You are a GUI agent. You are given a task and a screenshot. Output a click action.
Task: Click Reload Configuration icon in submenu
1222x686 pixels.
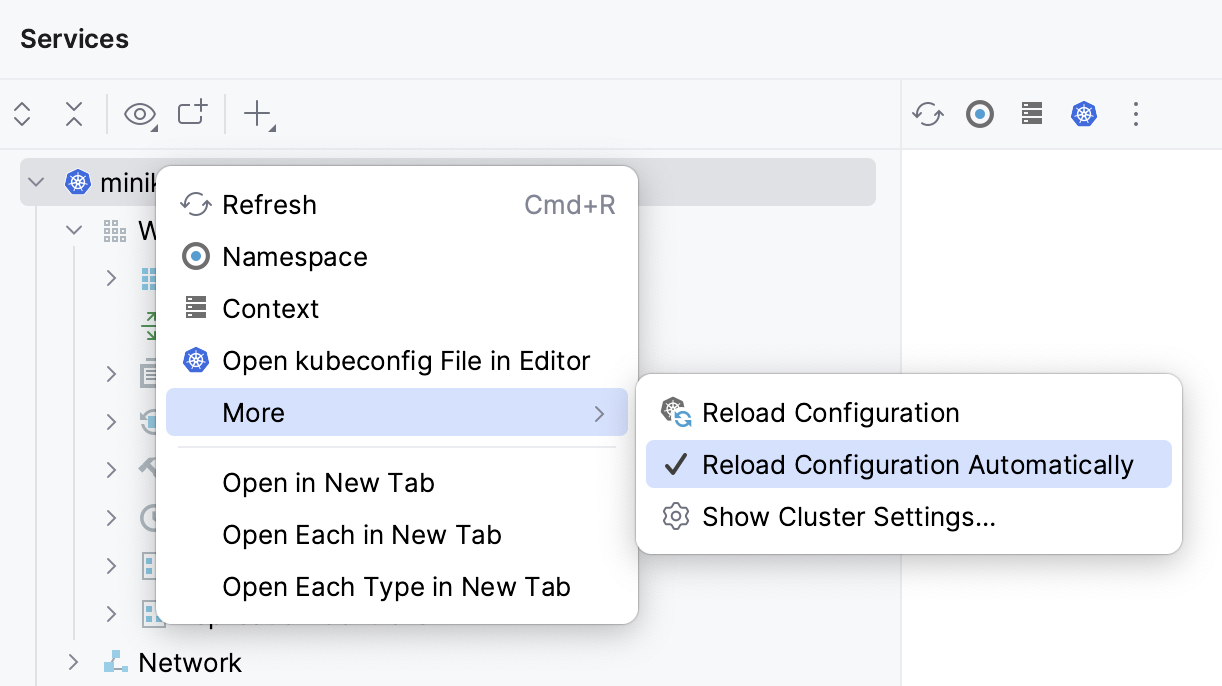pyautogui.click(x=677, y=412)
